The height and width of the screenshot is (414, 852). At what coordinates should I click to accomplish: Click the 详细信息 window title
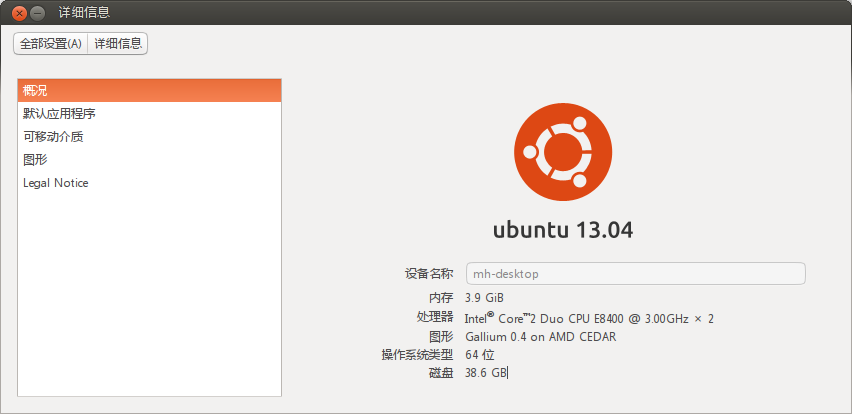point(84,12)
